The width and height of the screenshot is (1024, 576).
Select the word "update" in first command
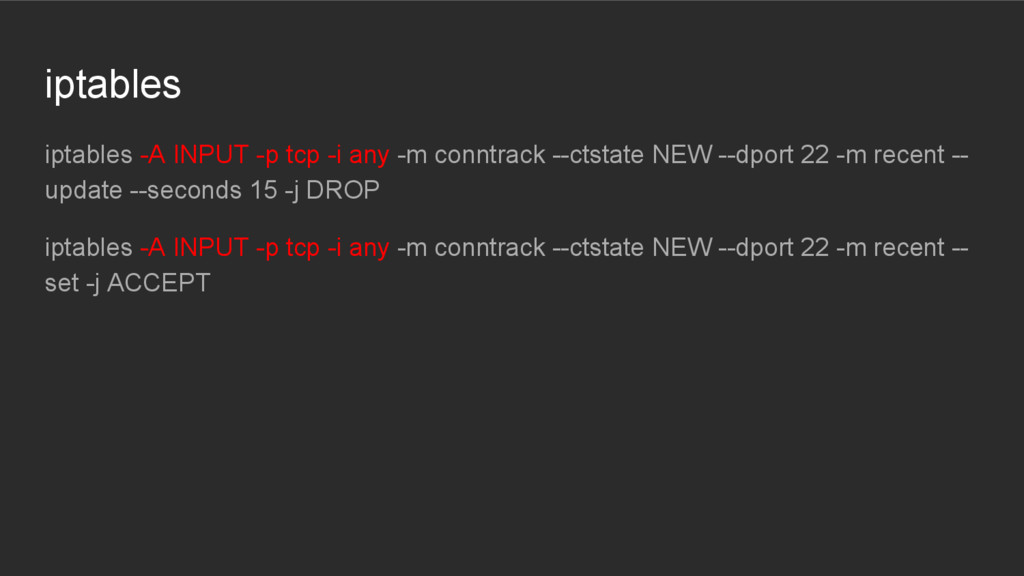tap(84, 191)
